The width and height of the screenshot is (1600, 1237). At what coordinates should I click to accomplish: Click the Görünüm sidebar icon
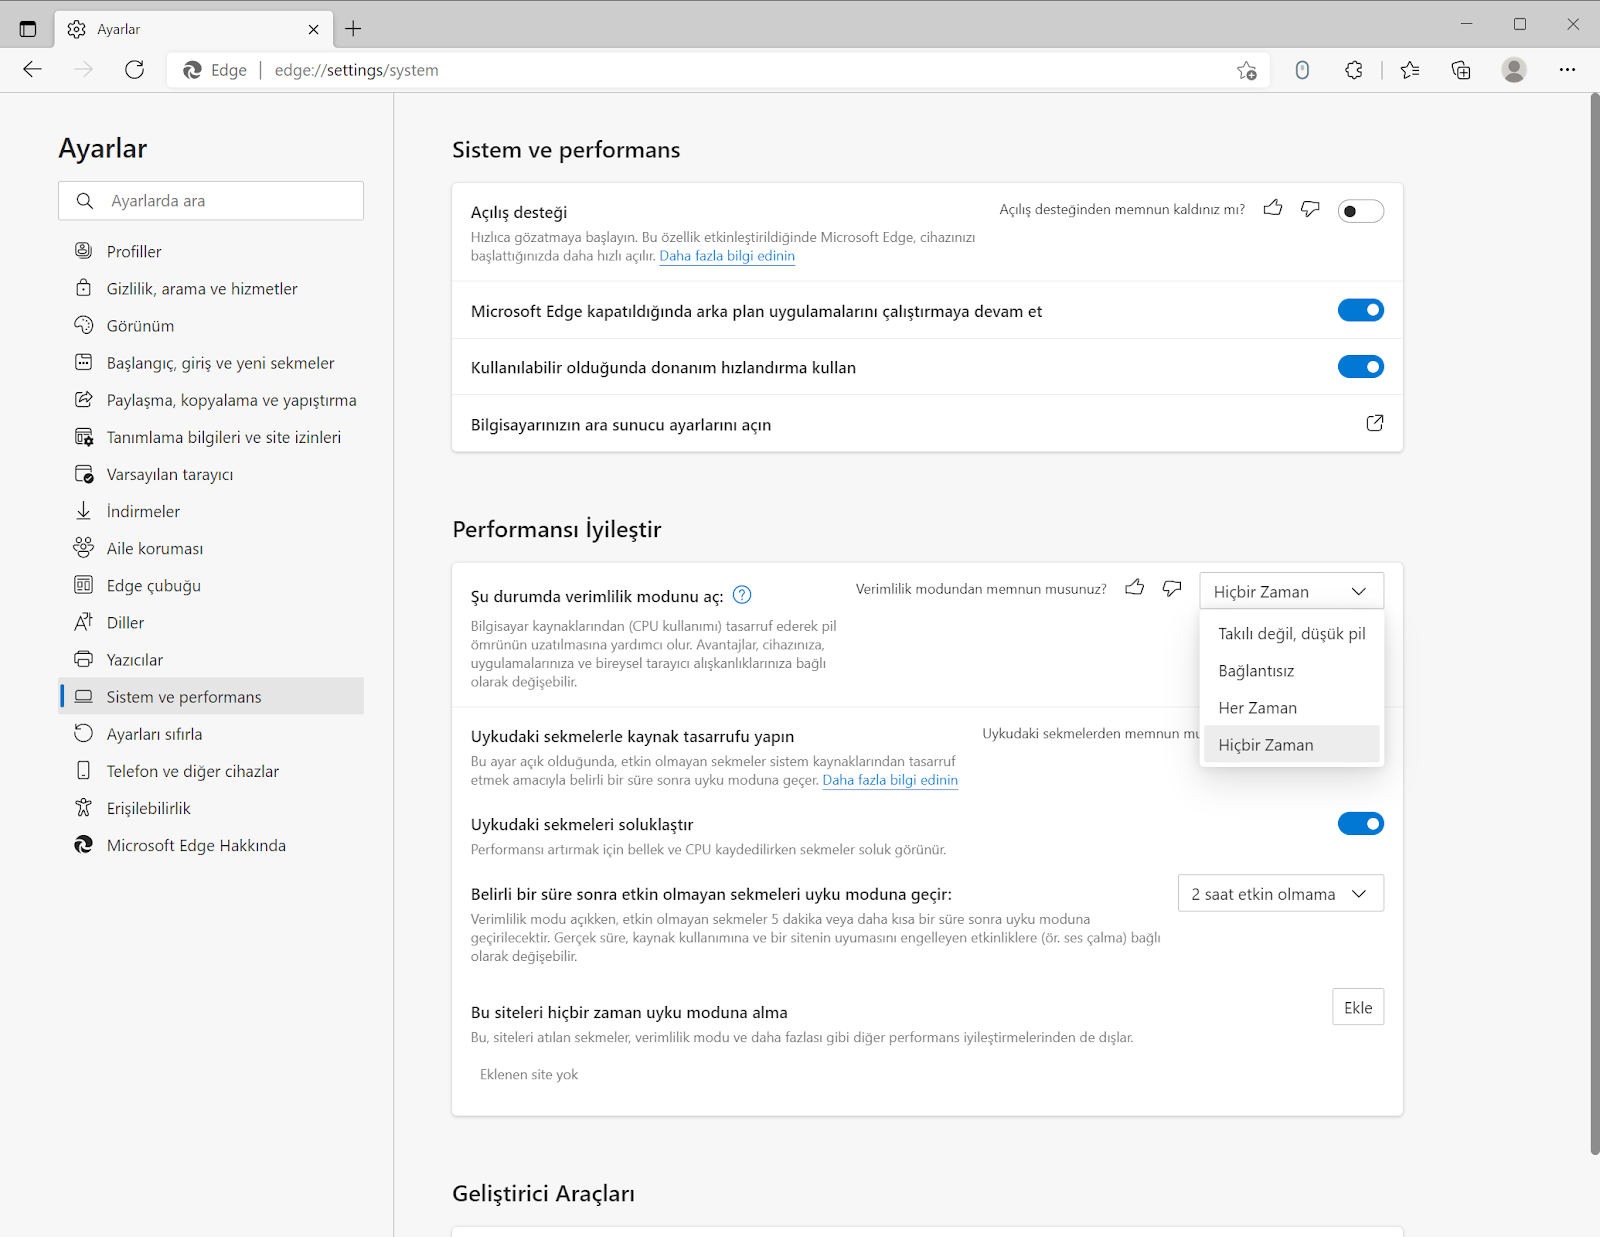pos(84,325)
